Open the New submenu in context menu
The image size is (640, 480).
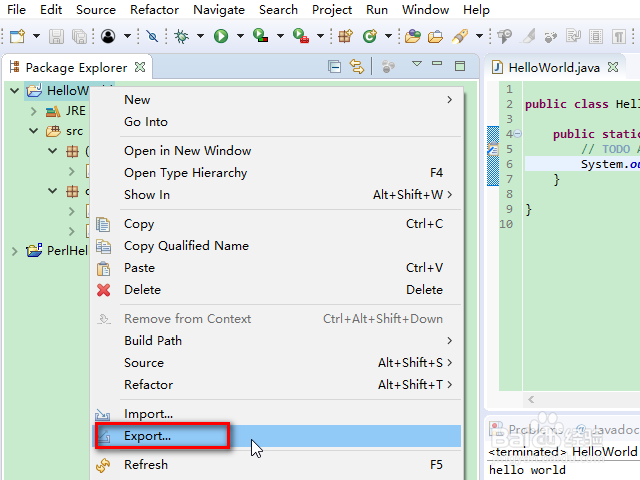[278, 100]
